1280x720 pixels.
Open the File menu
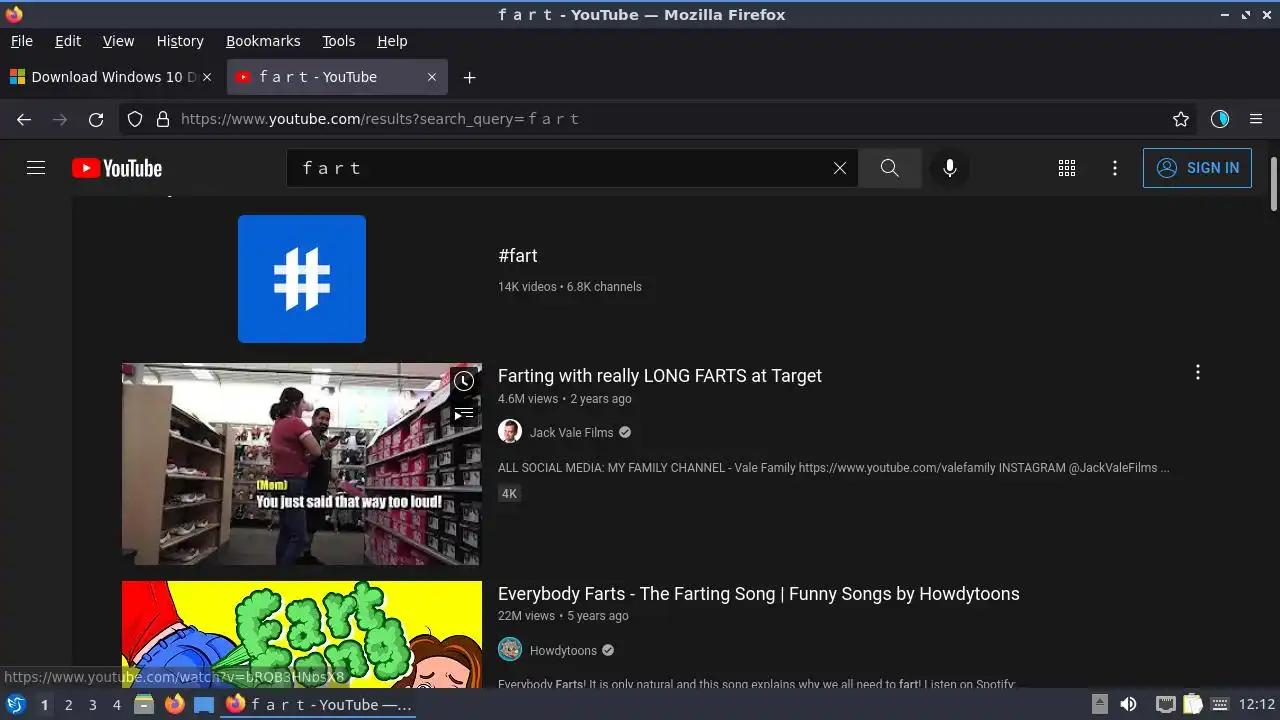22,41
